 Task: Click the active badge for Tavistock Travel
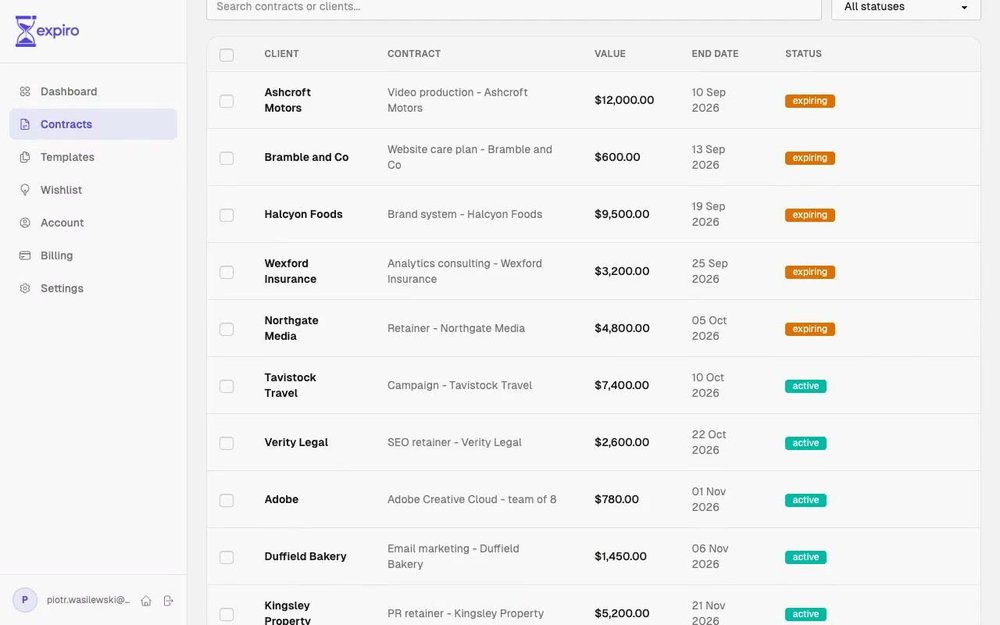coord(805,386)
